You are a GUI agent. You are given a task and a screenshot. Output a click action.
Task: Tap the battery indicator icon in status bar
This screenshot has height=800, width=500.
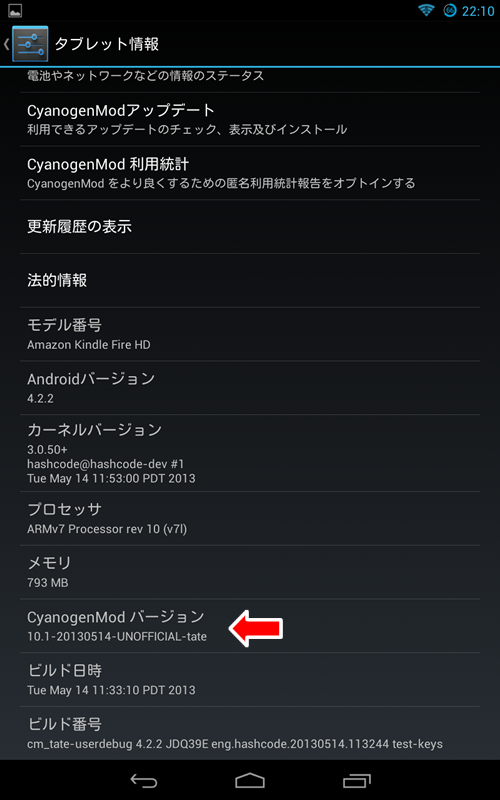click(449, 10)
